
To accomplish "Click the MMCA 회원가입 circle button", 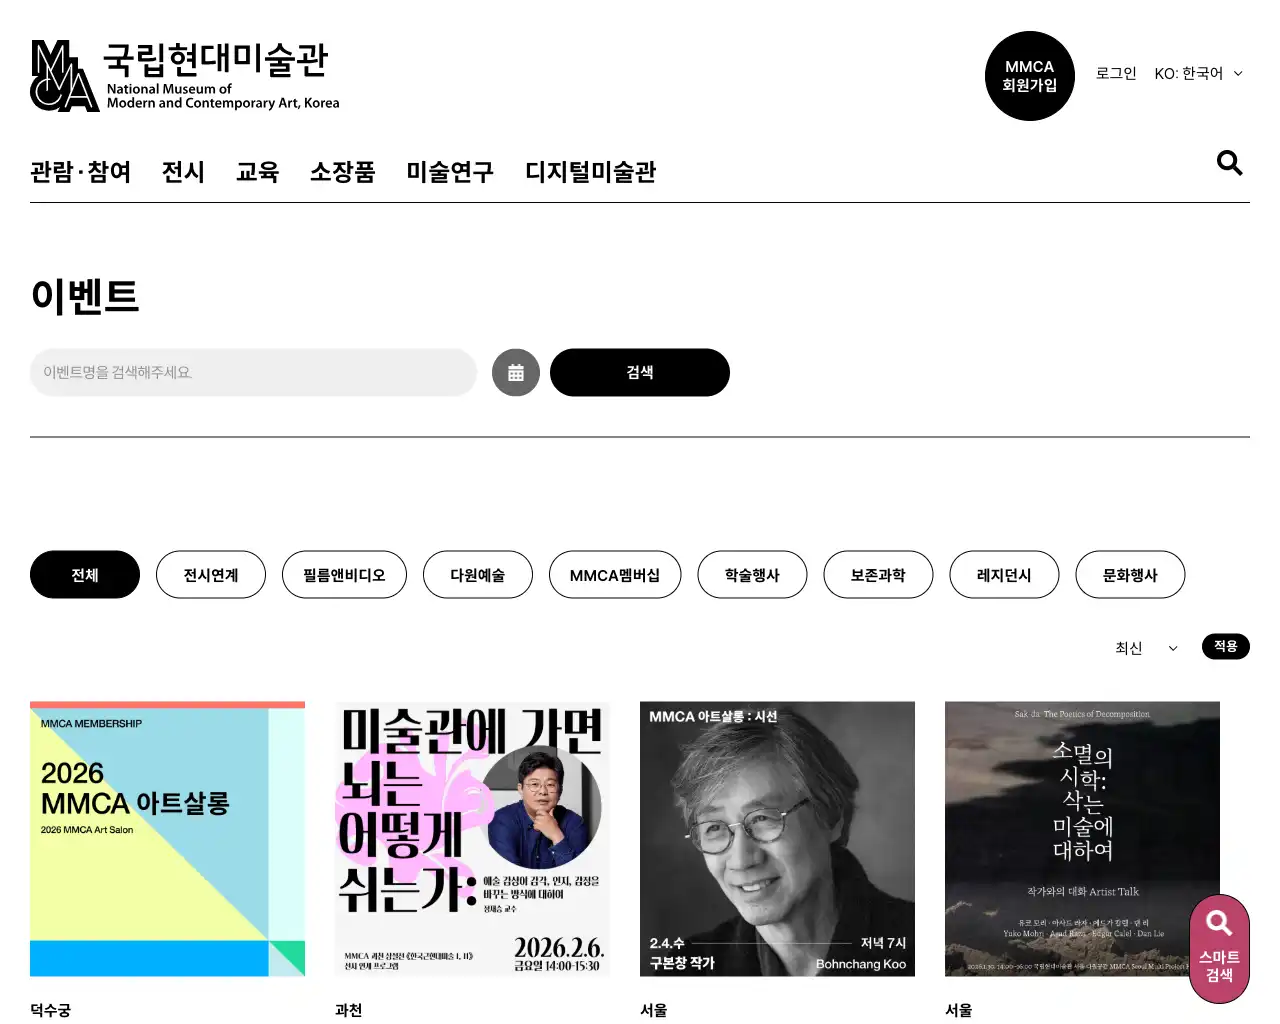I will coord(1030,76).
